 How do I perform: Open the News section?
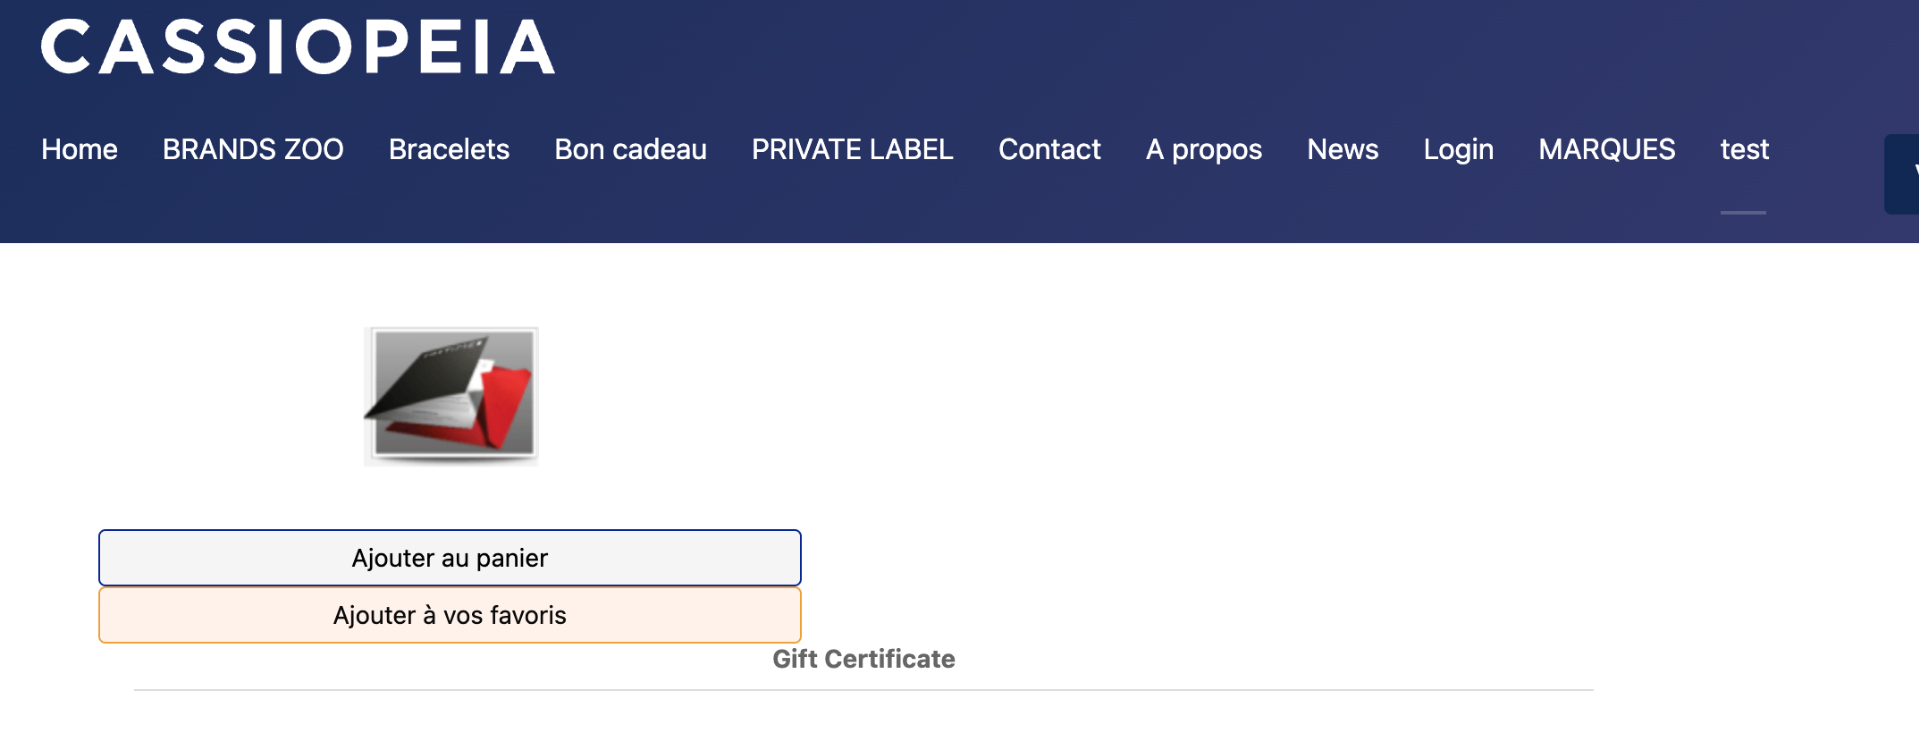(x=1342, y=149)
